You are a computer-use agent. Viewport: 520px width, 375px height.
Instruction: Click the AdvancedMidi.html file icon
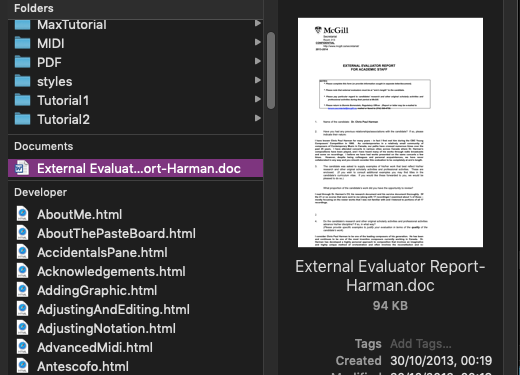(22, 347)
